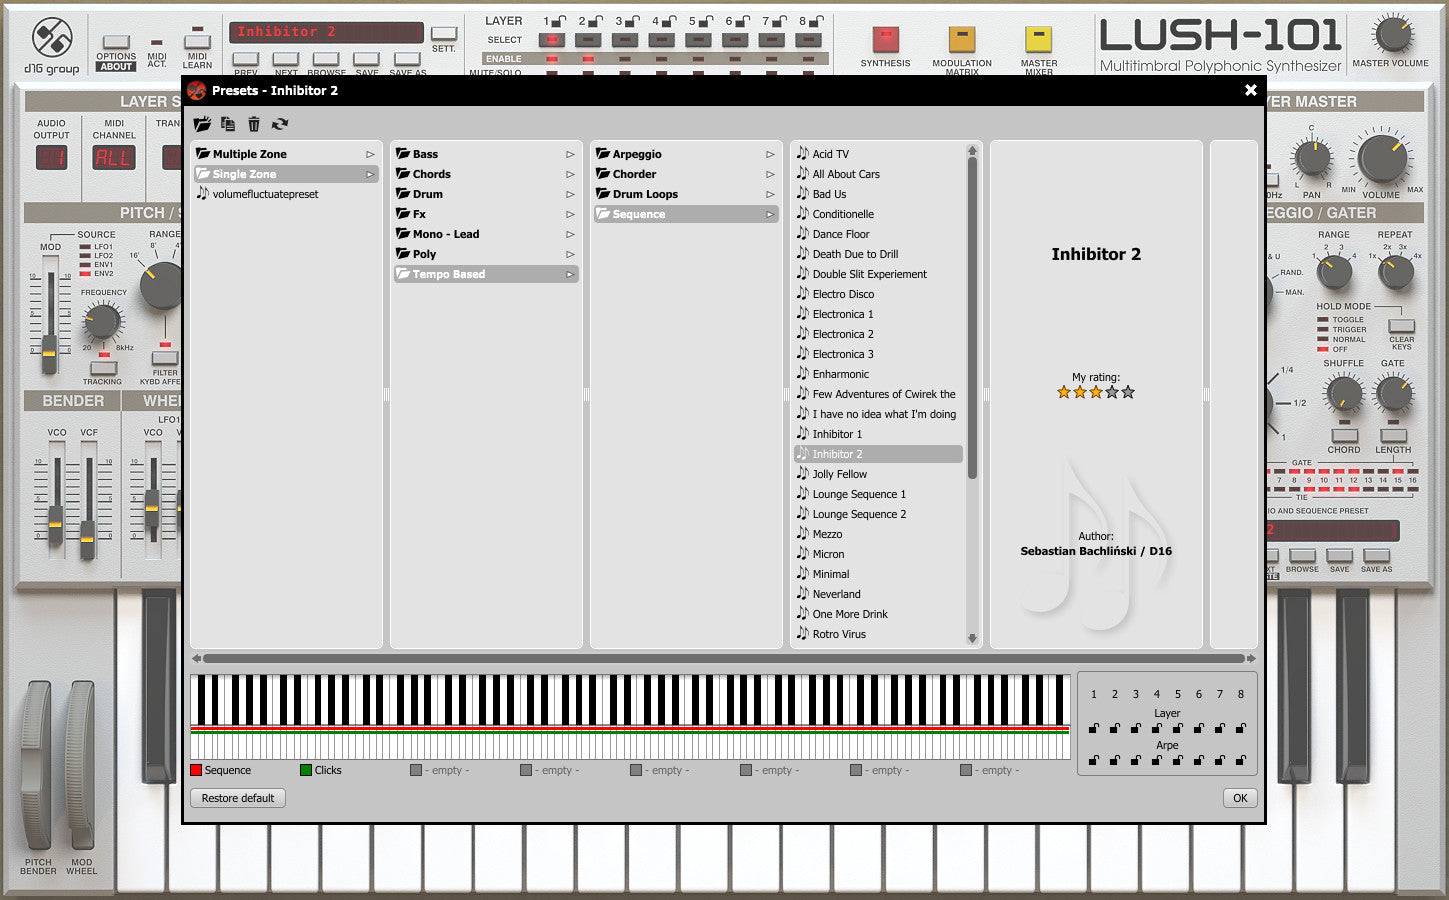This screenshot has width=1449, height=900.
Task: Click the Layer 1 padlock in the Presets dialog
Action: coord(1094,728)
